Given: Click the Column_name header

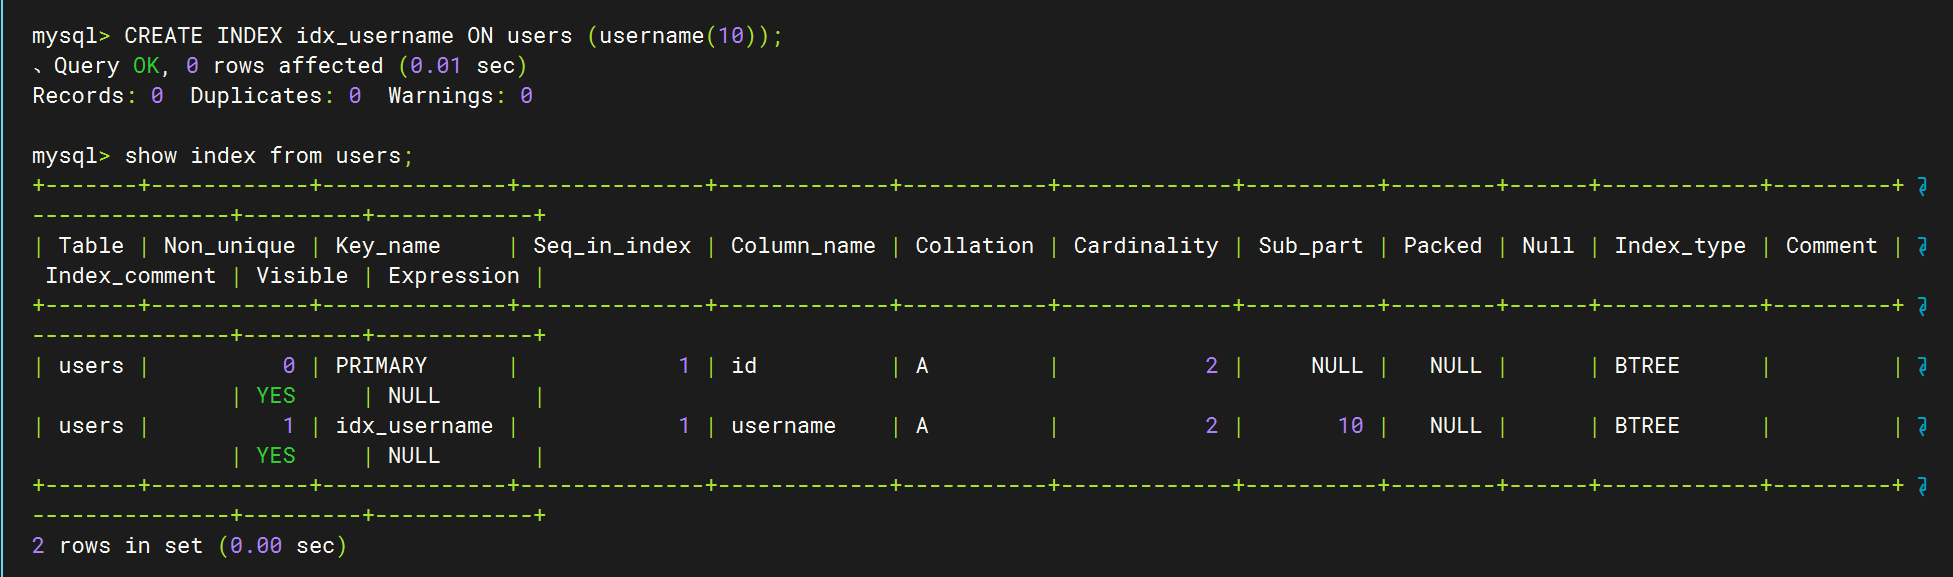Looking at the screenshot, I should pyautogui.click(x=803, y=246).
